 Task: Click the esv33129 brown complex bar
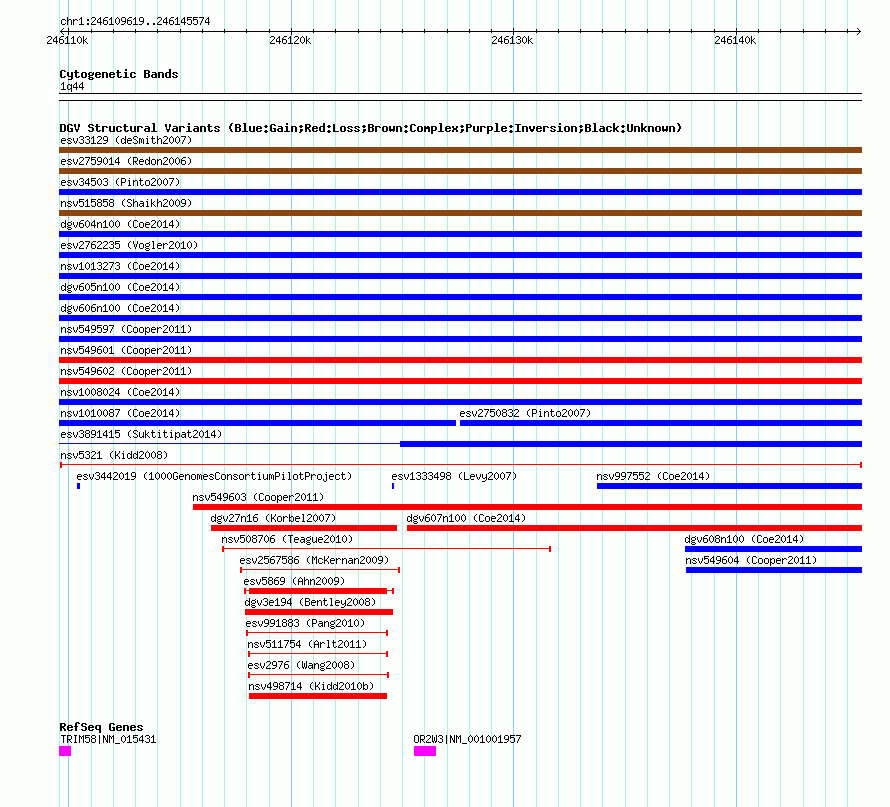pyautogui.click(x=460, y=150)
